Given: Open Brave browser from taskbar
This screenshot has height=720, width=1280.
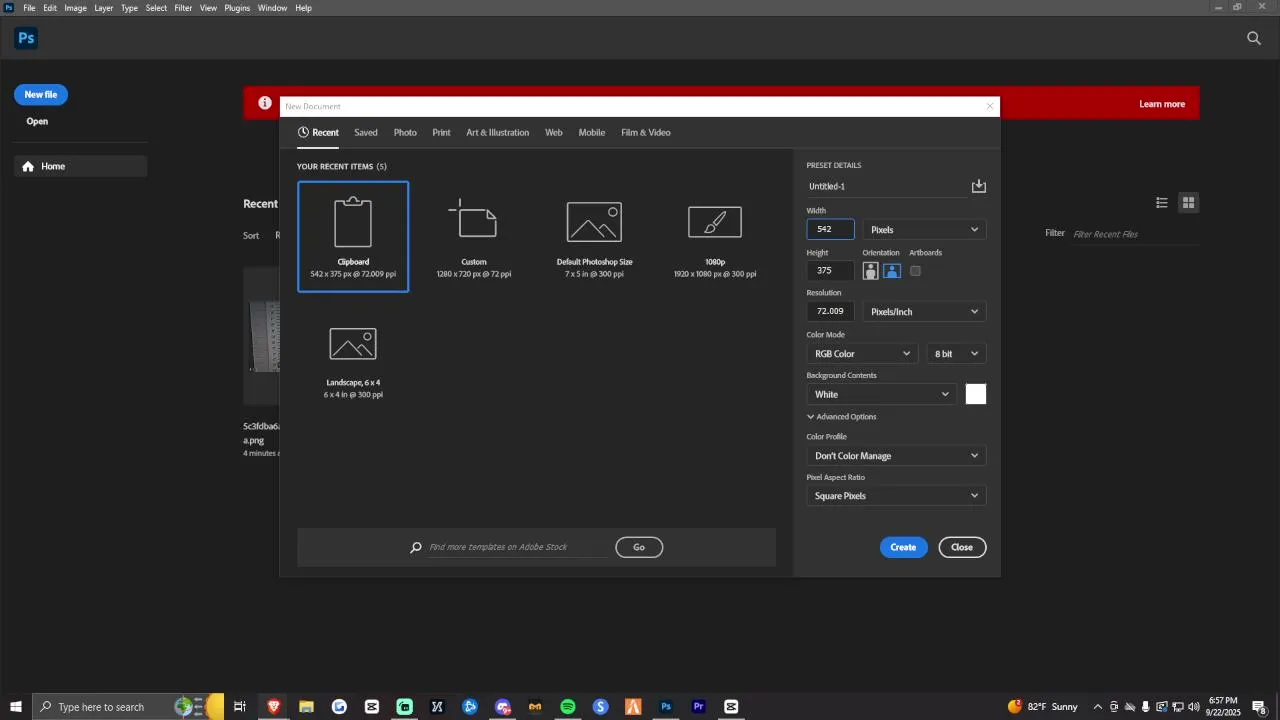Looking at the screenshot, I should pyautogui.click(x=273, y=707).
